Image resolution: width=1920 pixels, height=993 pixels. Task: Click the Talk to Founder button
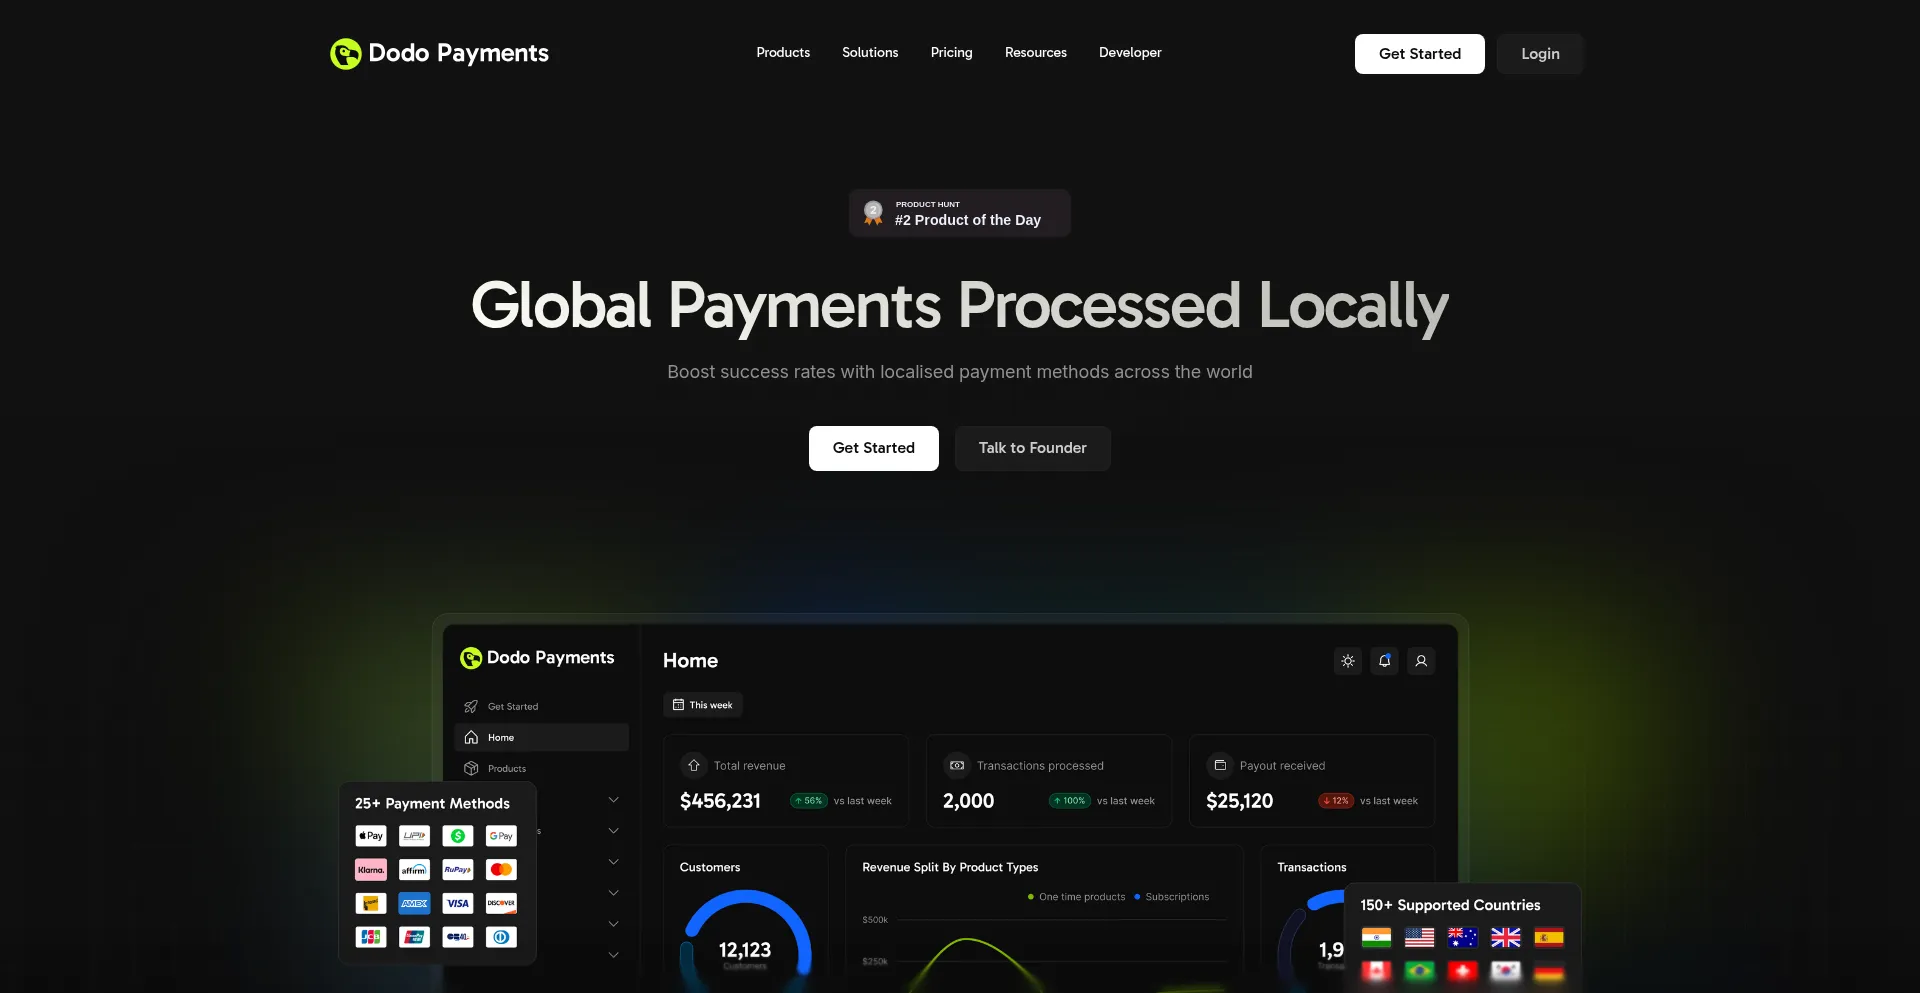(x=1032, y=448)
